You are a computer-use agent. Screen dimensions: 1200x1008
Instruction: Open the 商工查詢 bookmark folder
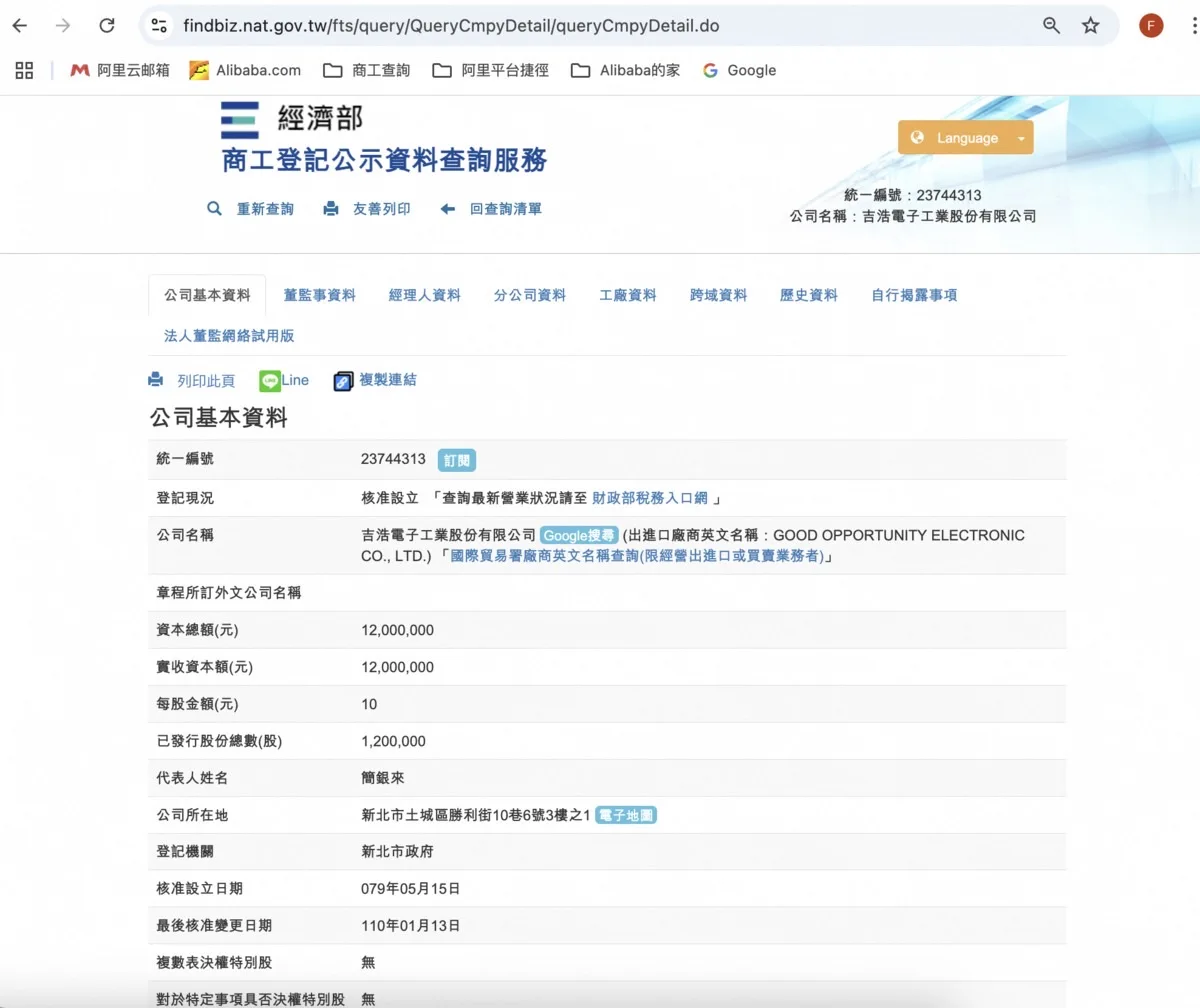[367, 70]
